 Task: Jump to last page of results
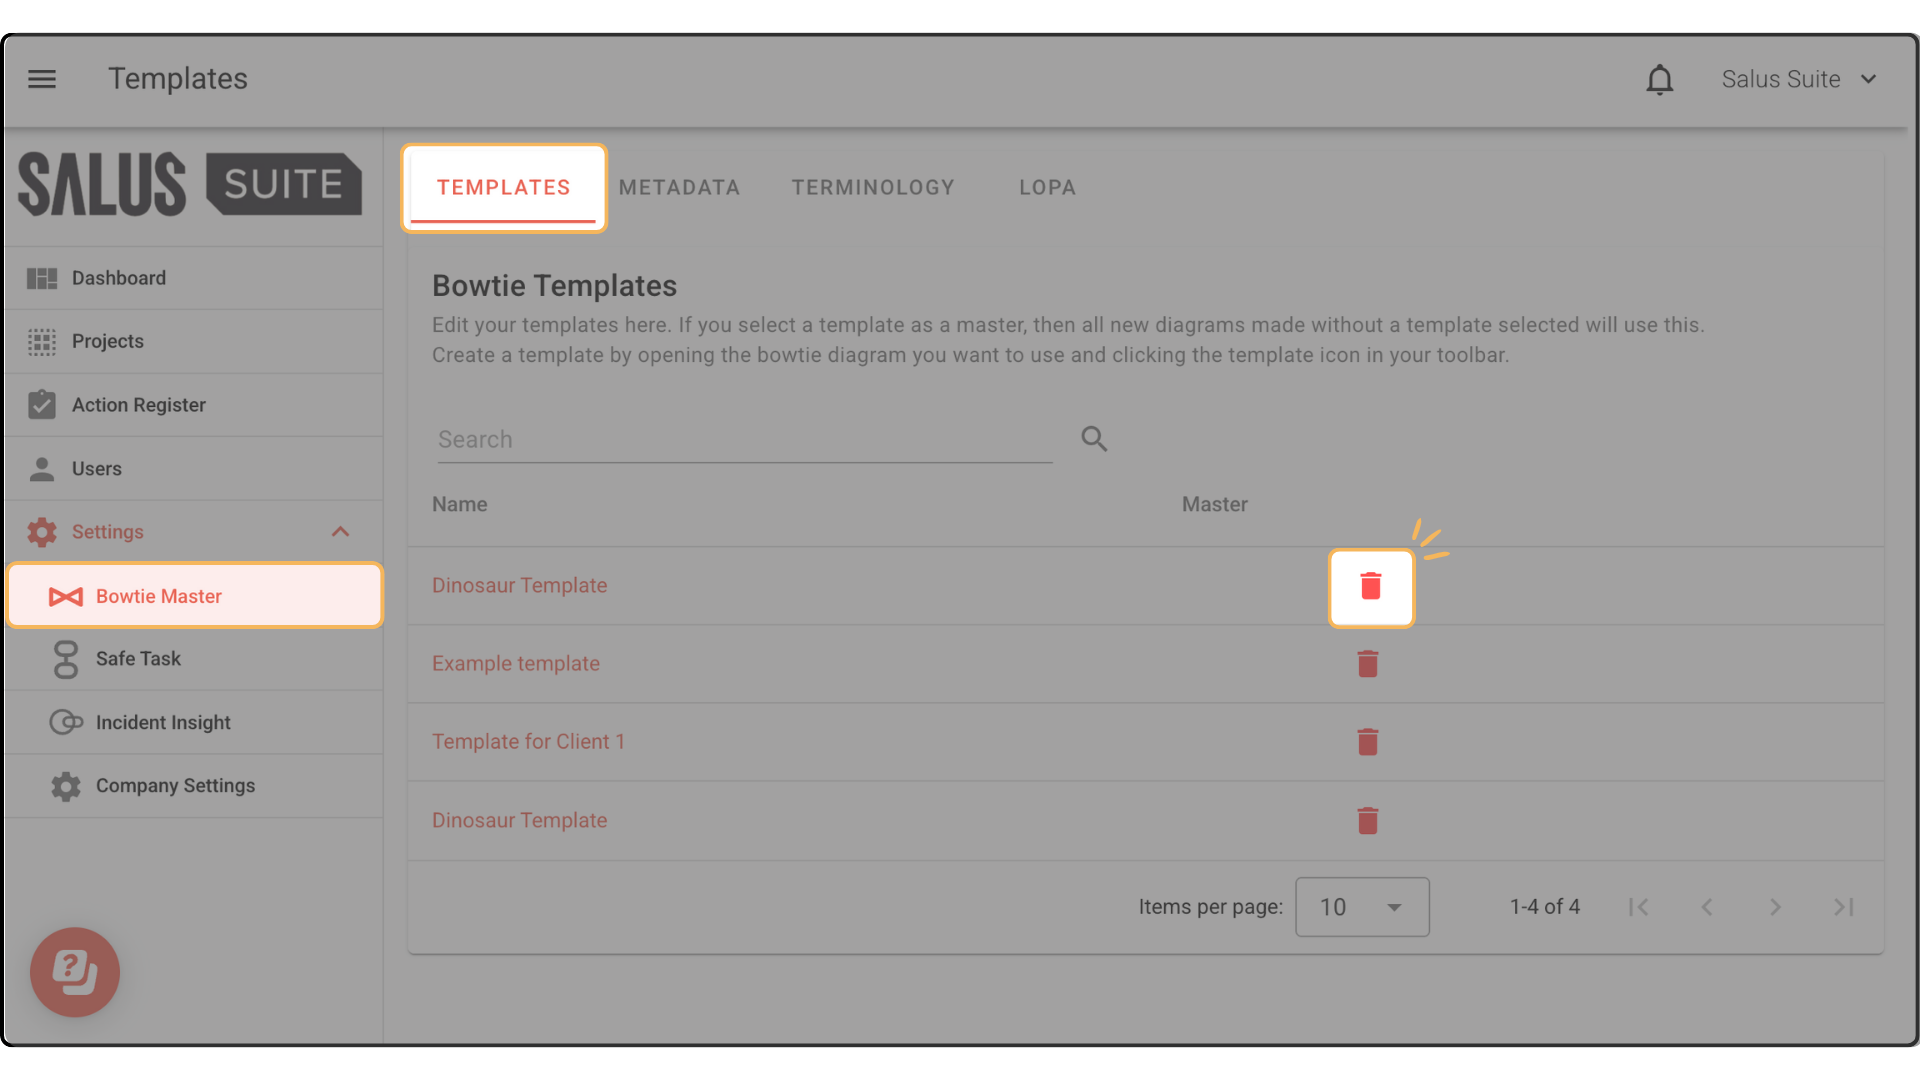[x=1843, y=907]
